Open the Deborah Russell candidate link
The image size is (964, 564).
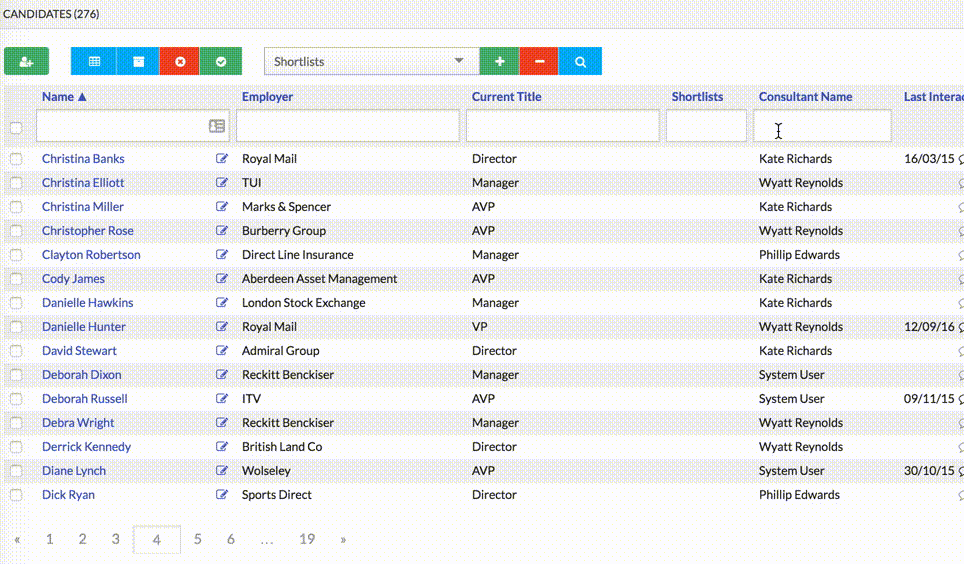[x=85, y=399]
